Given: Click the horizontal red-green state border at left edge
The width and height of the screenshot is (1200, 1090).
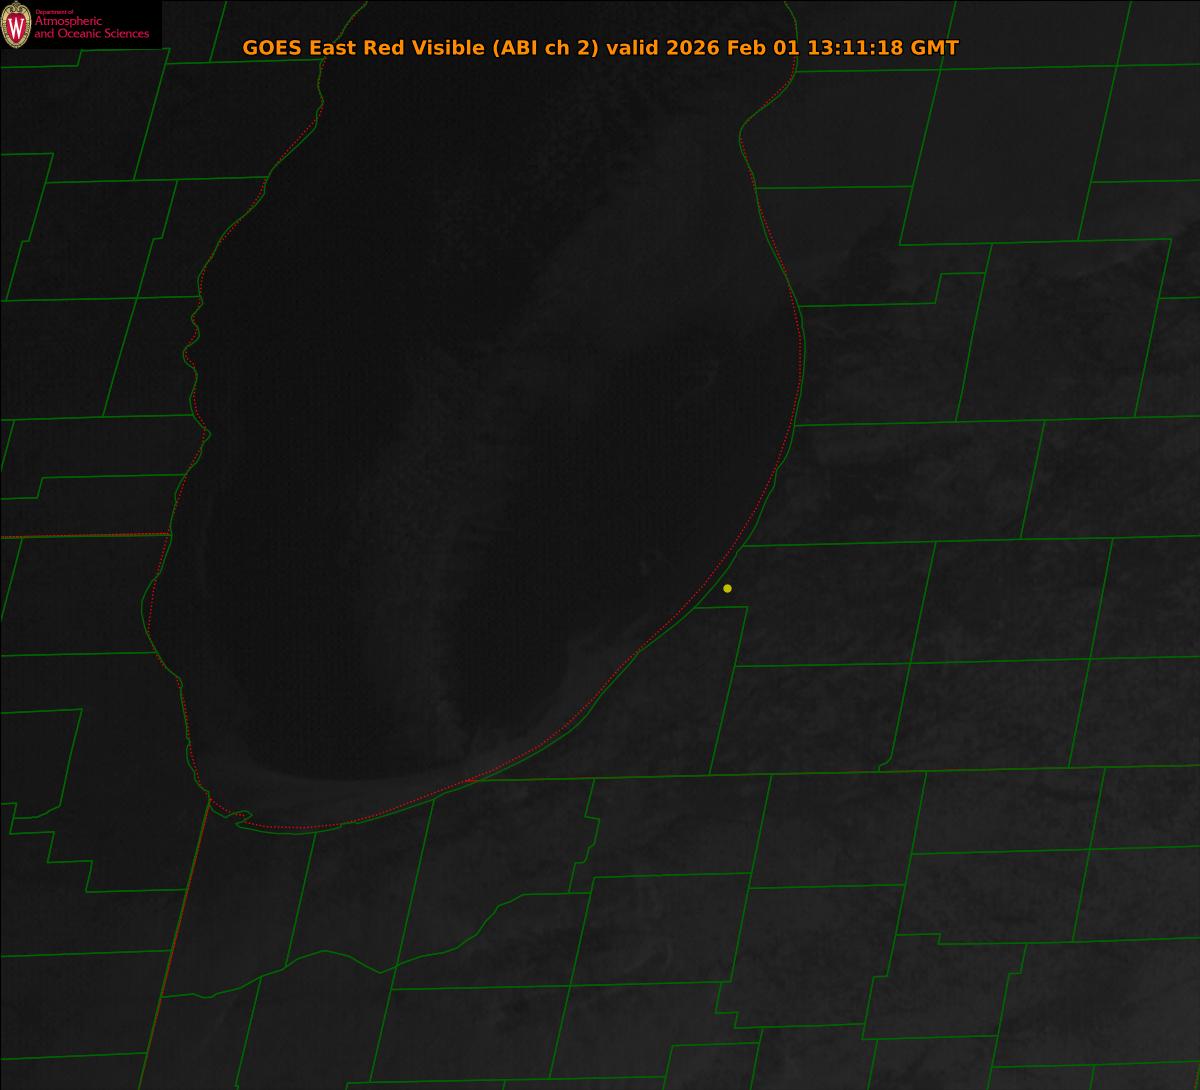Looking at the screenshot, I should click(x=80, y=536).
